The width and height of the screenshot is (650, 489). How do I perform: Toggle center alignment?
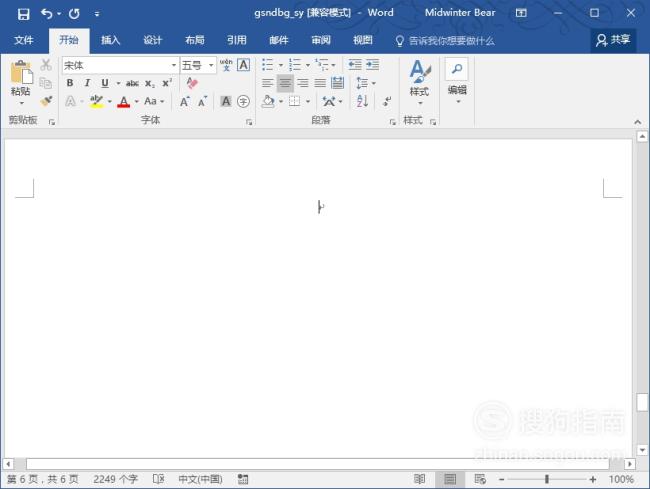[285, 83]
